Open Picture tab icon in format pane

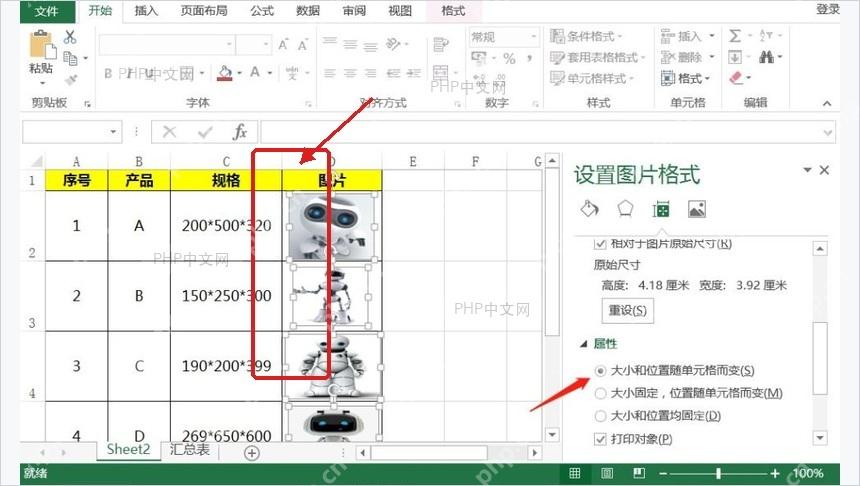pos(697,209)
